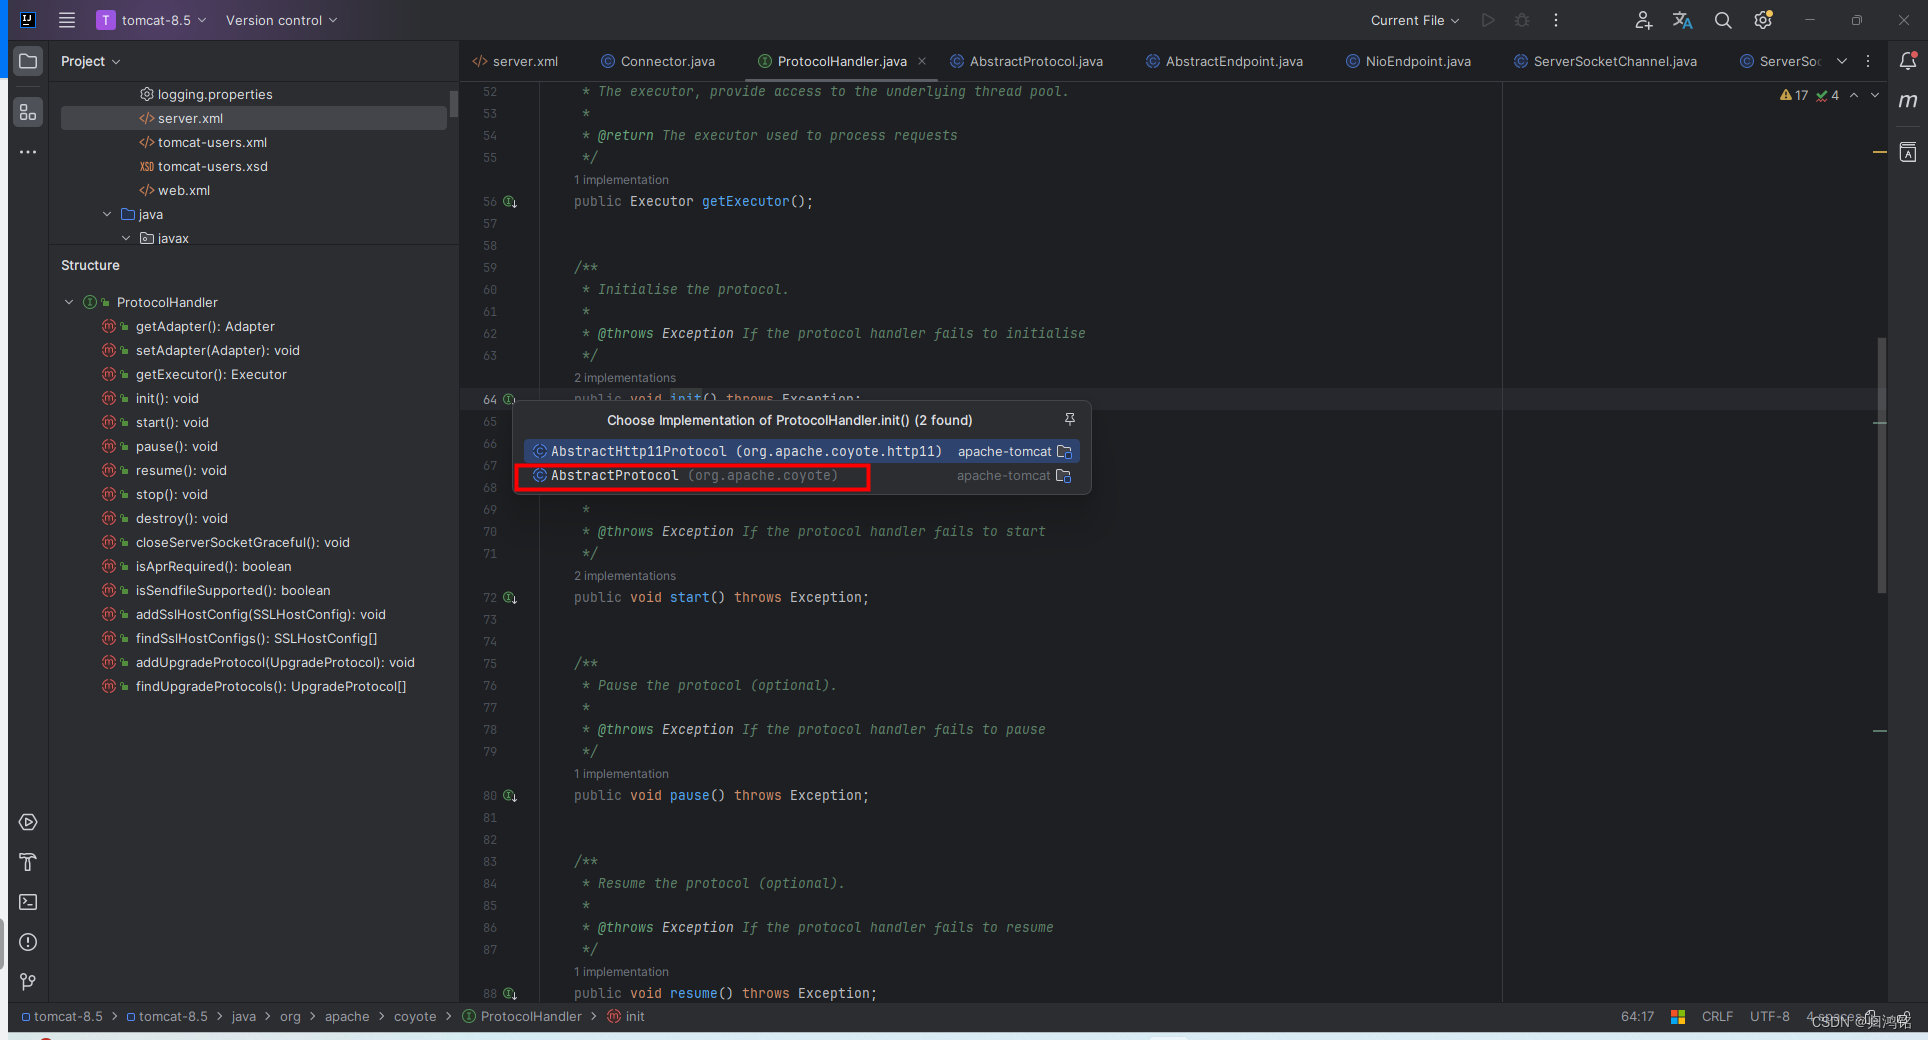This screenshot has width=1928, height=1040.
Task: Click line separator CRLF in status bar
Action: (1717, 1016)
